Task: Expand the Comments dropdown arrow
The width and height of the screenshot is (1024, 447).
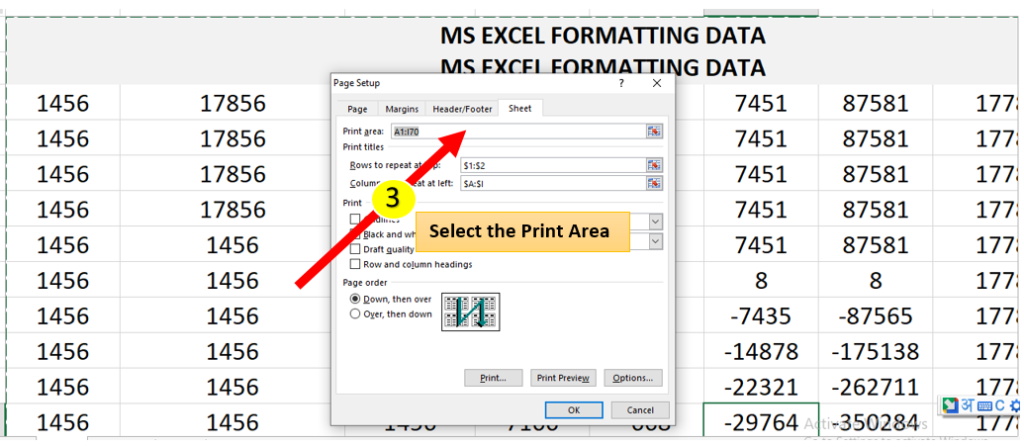Action: coord(656,222)
